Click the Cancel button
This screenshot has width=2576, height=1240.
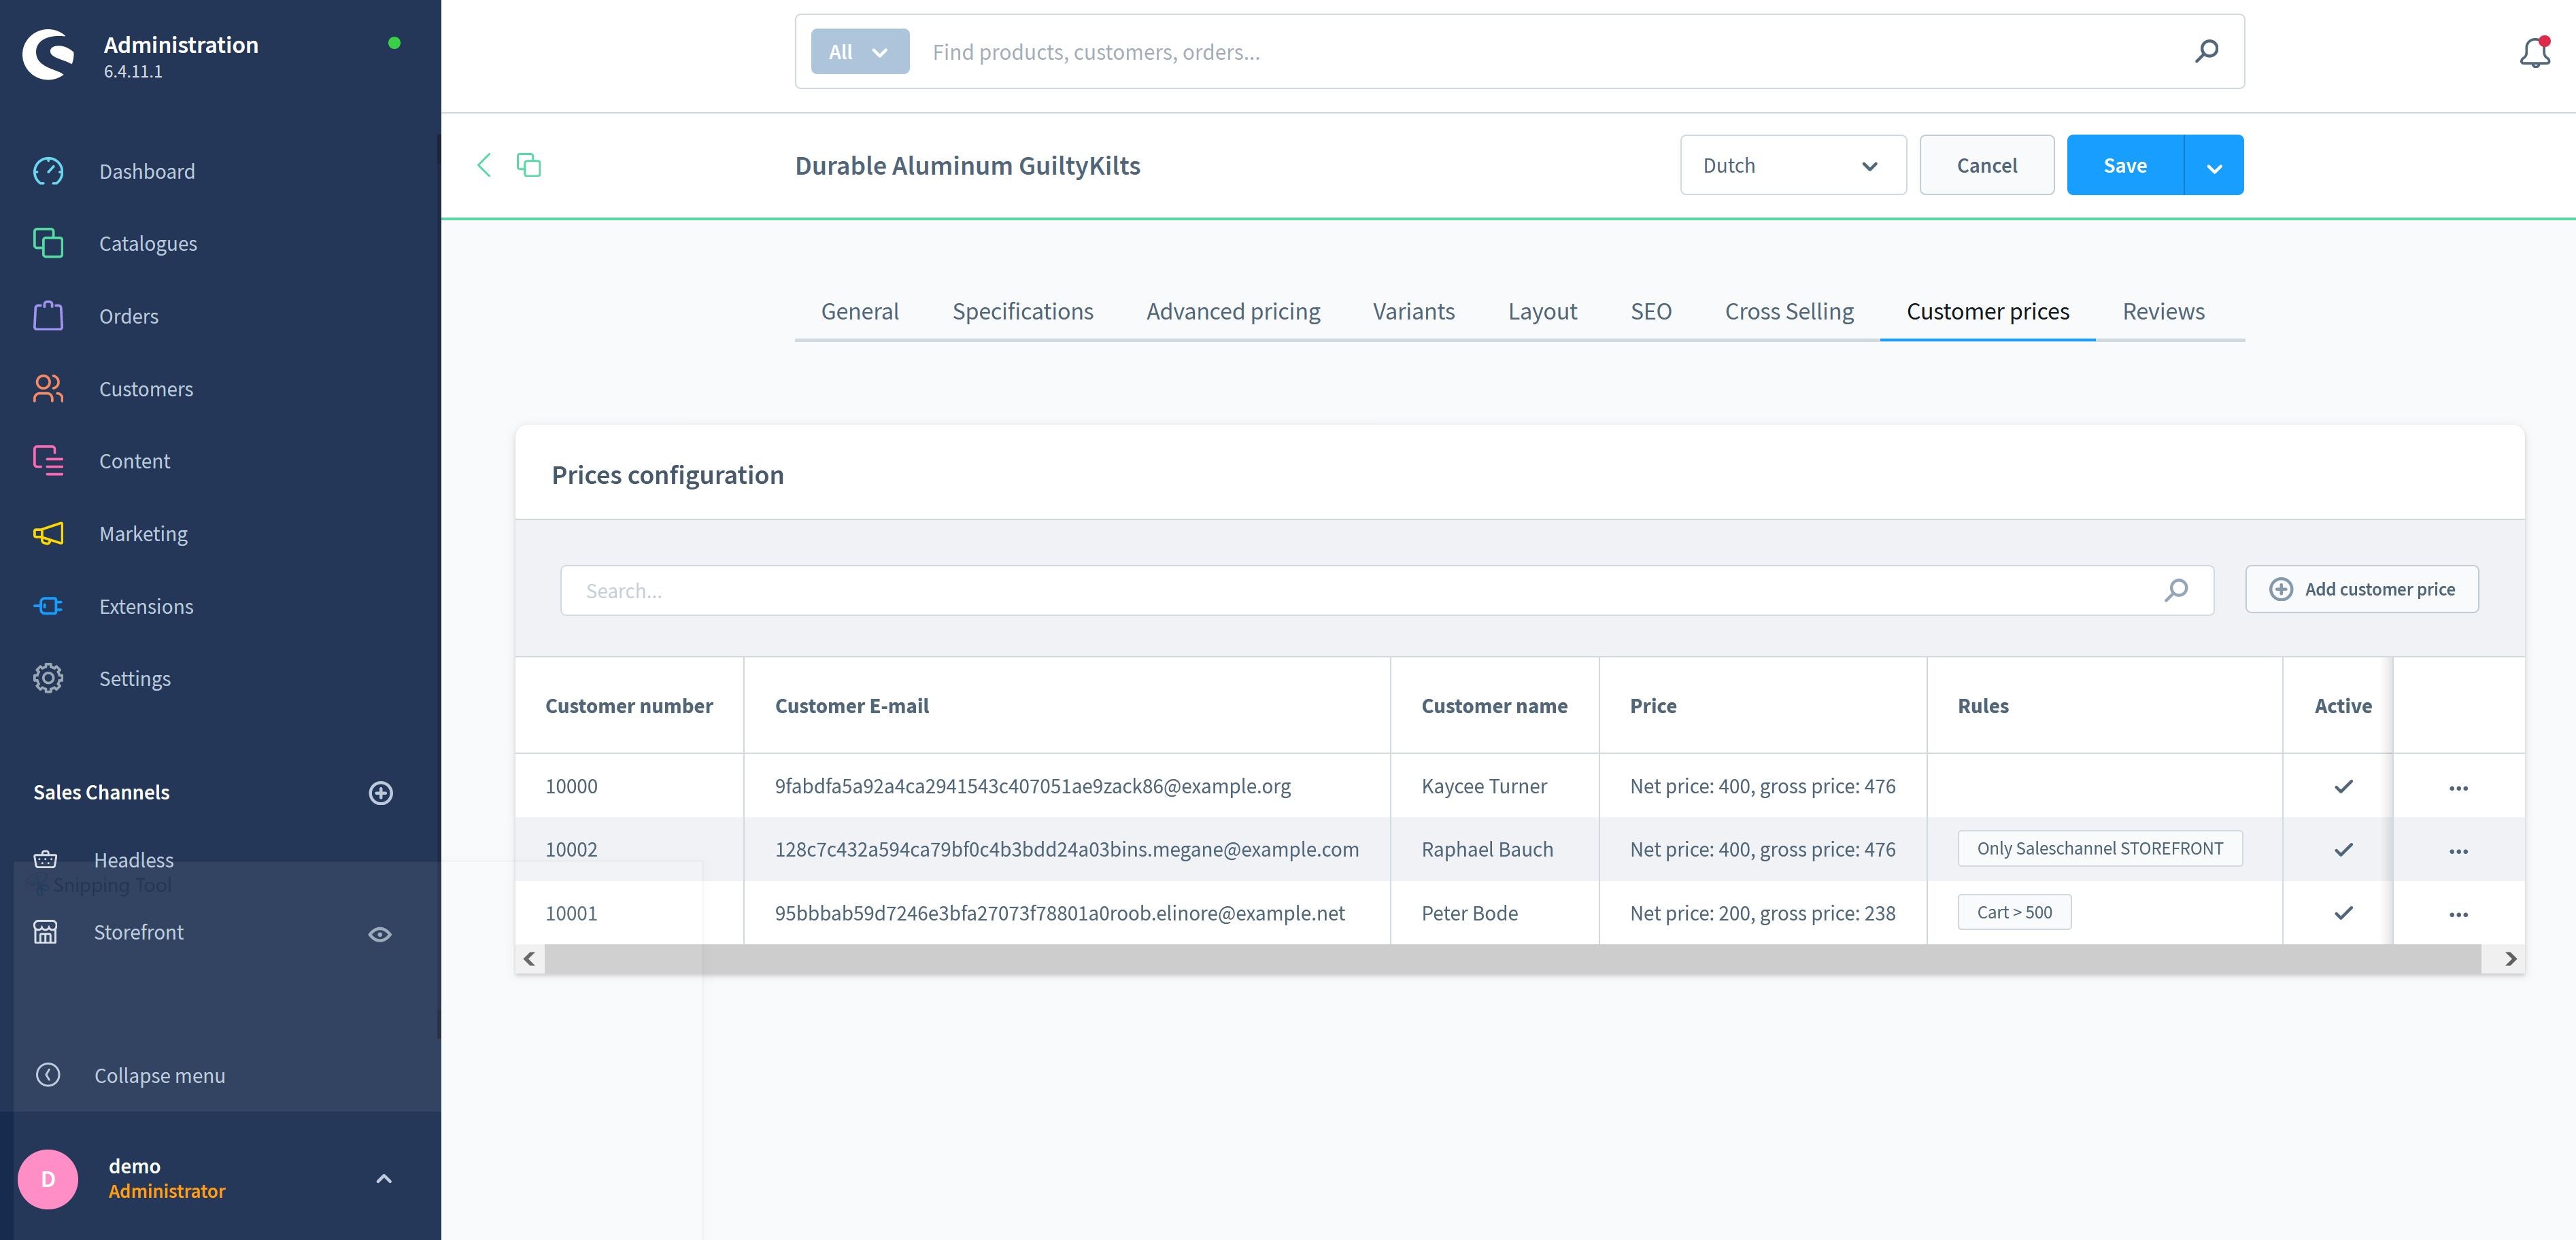tap(1986, 165)
